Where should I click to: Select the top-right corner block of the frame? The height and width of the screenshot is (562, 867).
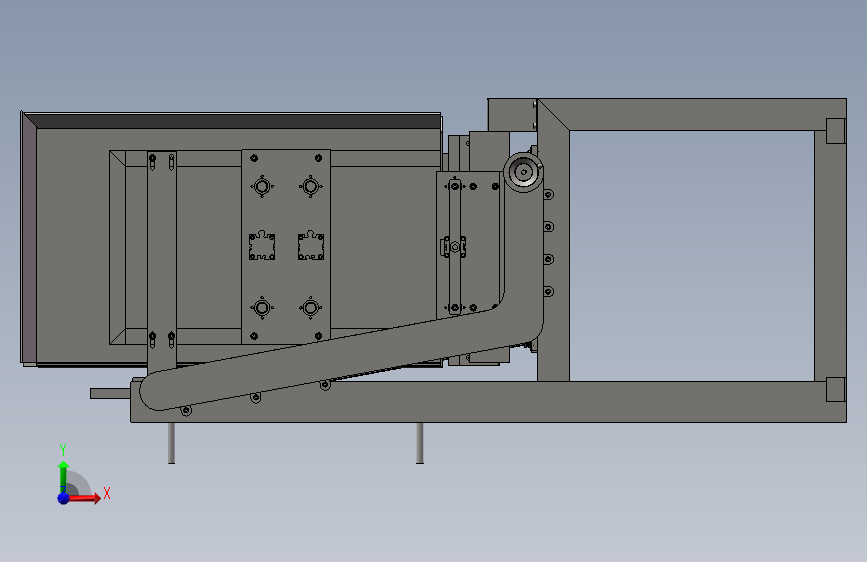(835, 131)
